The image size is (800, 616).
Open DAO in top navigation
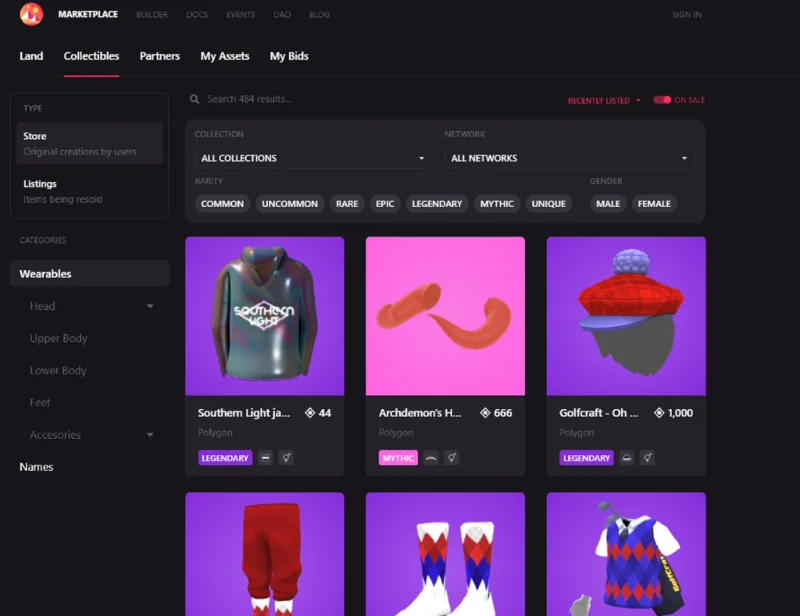282,15
